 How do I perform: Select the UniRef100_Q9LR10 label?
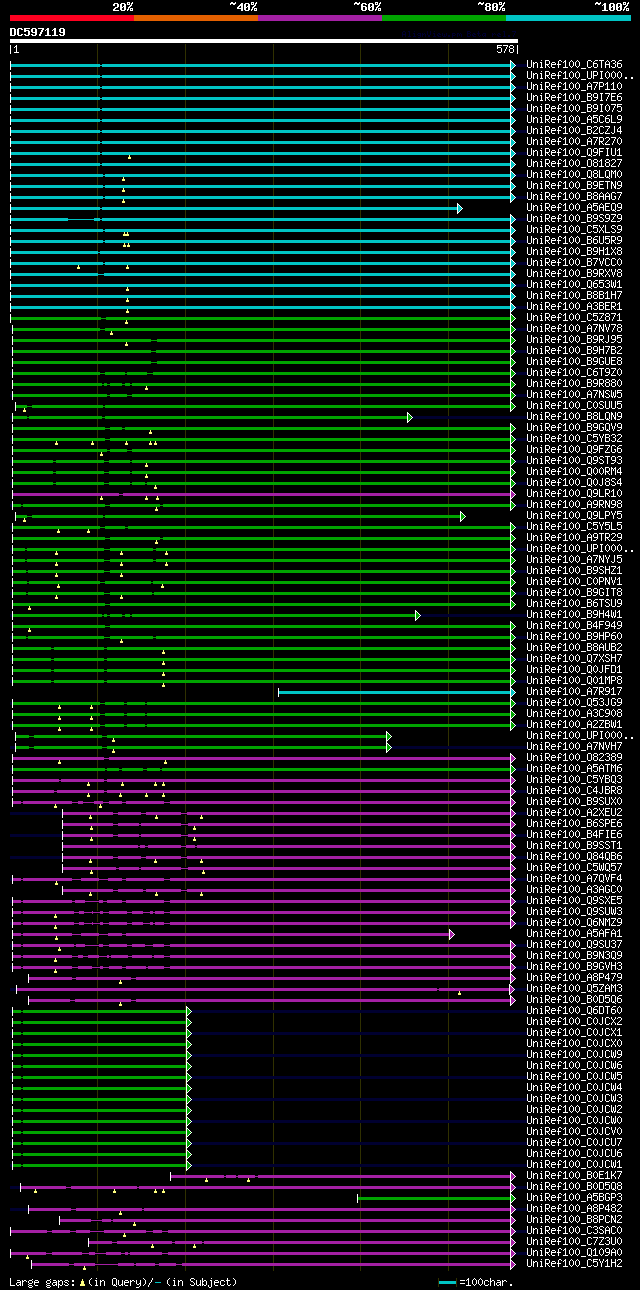point(574,494)
